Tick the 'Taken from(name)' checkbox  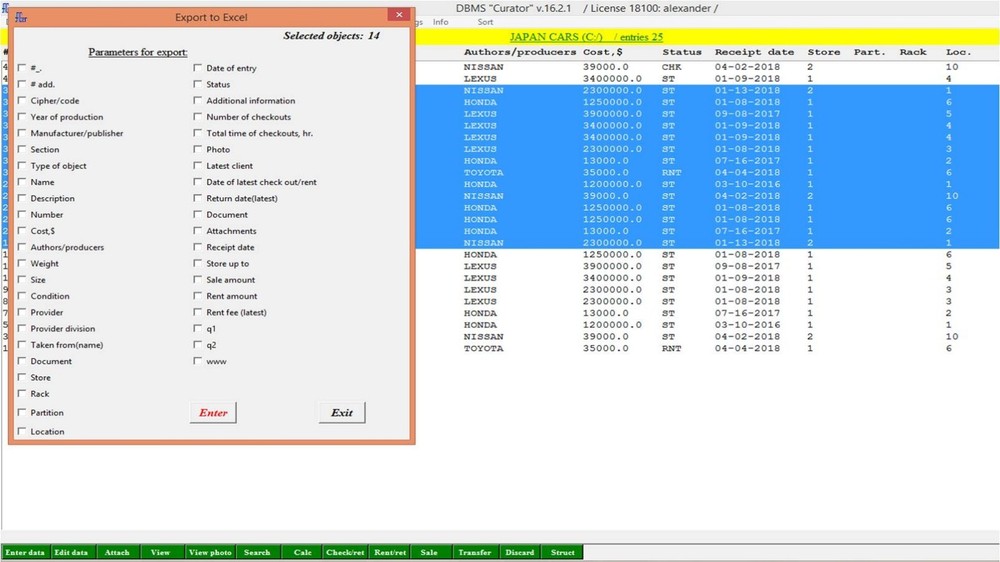pos(22,344)
